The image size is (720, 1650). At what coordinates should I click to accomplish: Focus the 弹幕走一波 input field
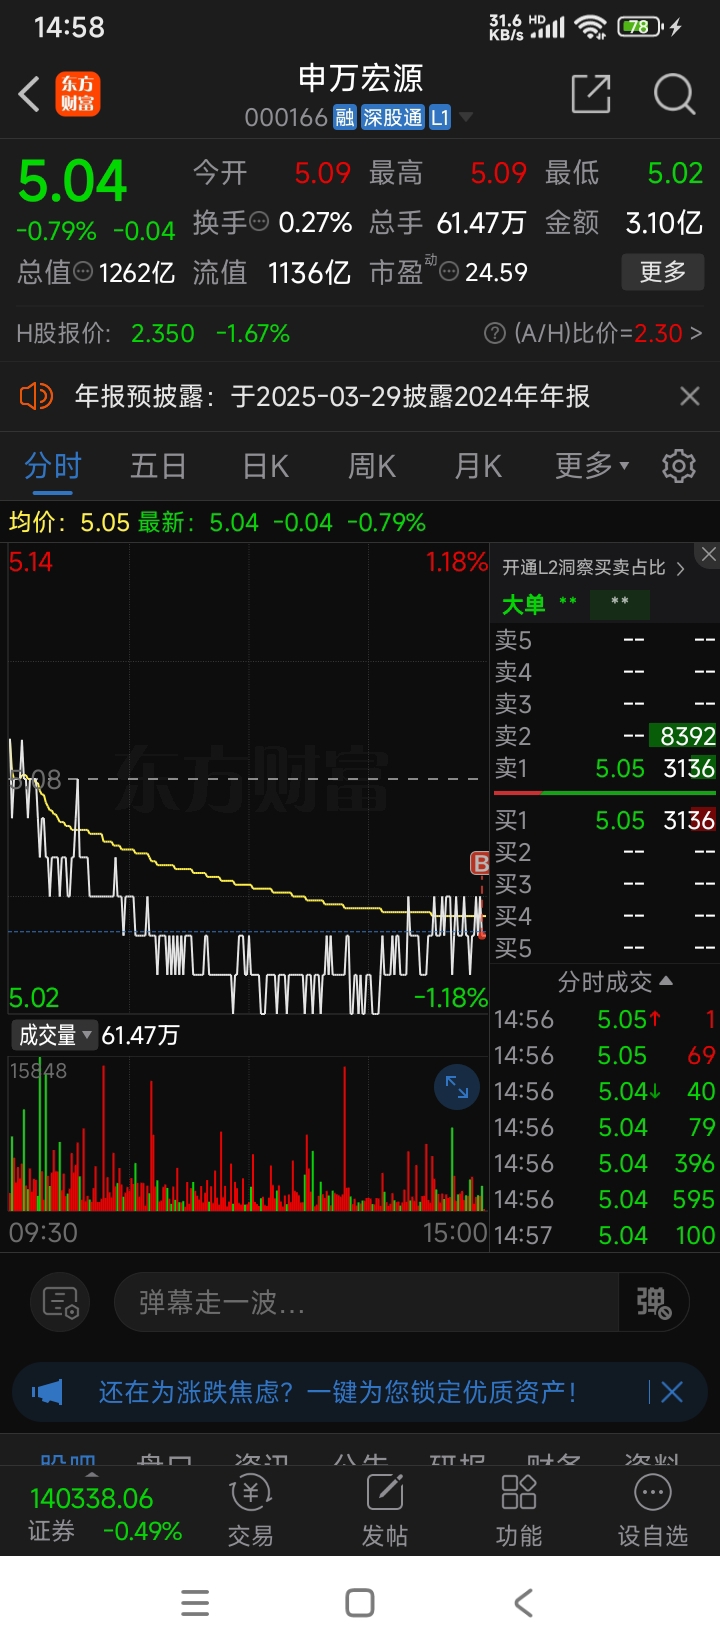(x=367, y=1302)
